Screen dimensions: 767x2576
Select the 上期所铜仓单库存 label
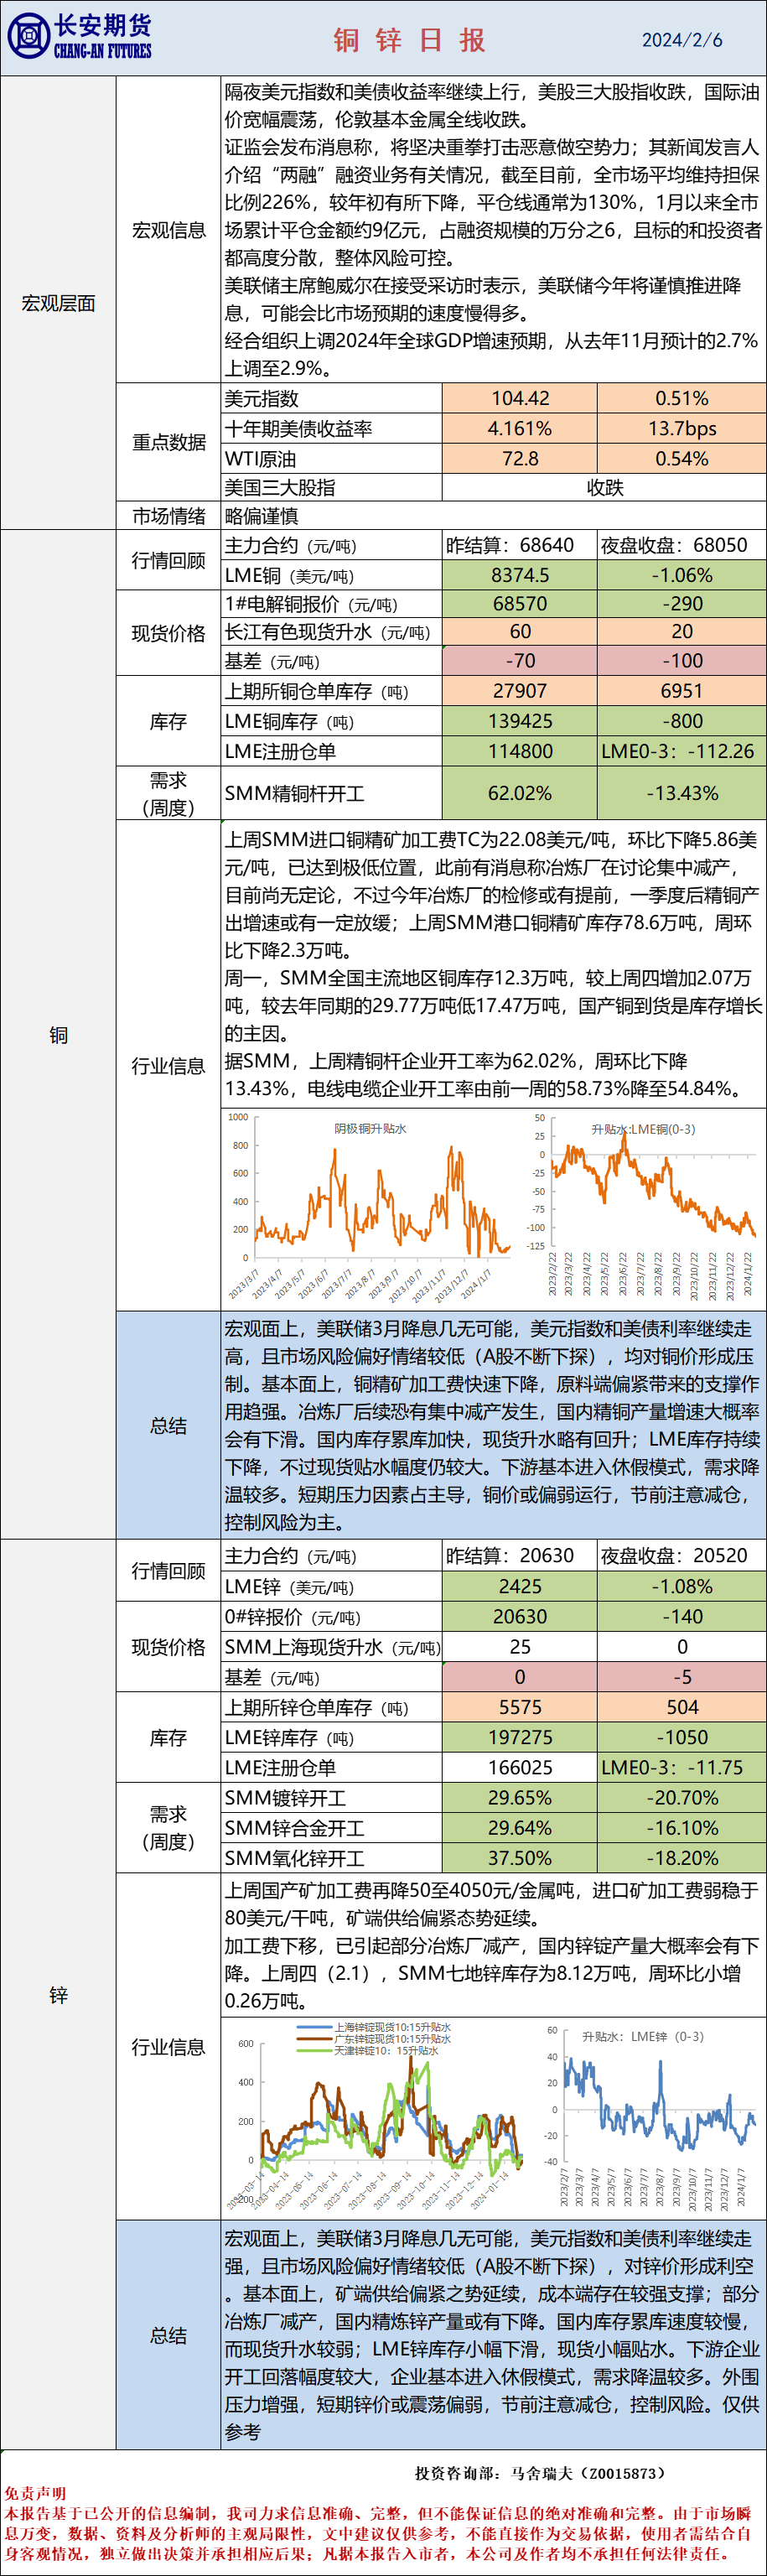(x=316, y=691)
